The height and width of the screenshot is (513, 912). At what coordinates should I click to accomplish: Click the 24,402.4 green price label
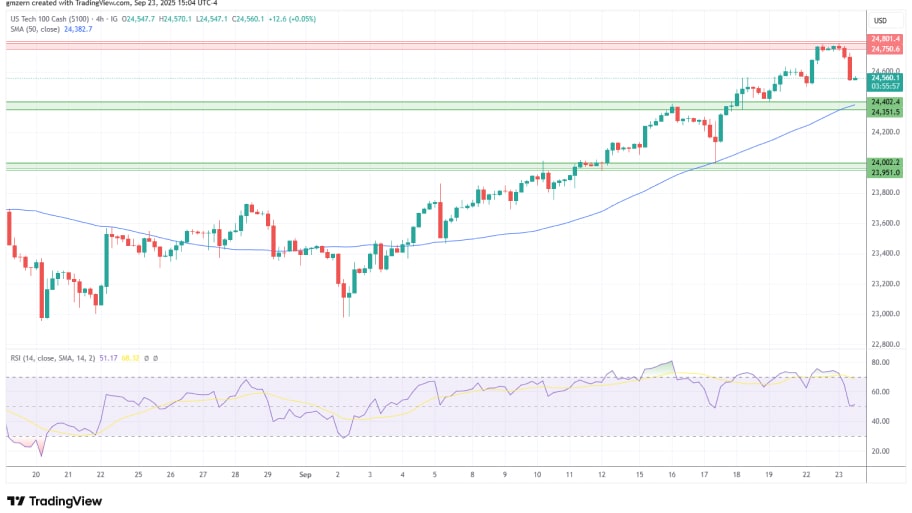(885, 102)
